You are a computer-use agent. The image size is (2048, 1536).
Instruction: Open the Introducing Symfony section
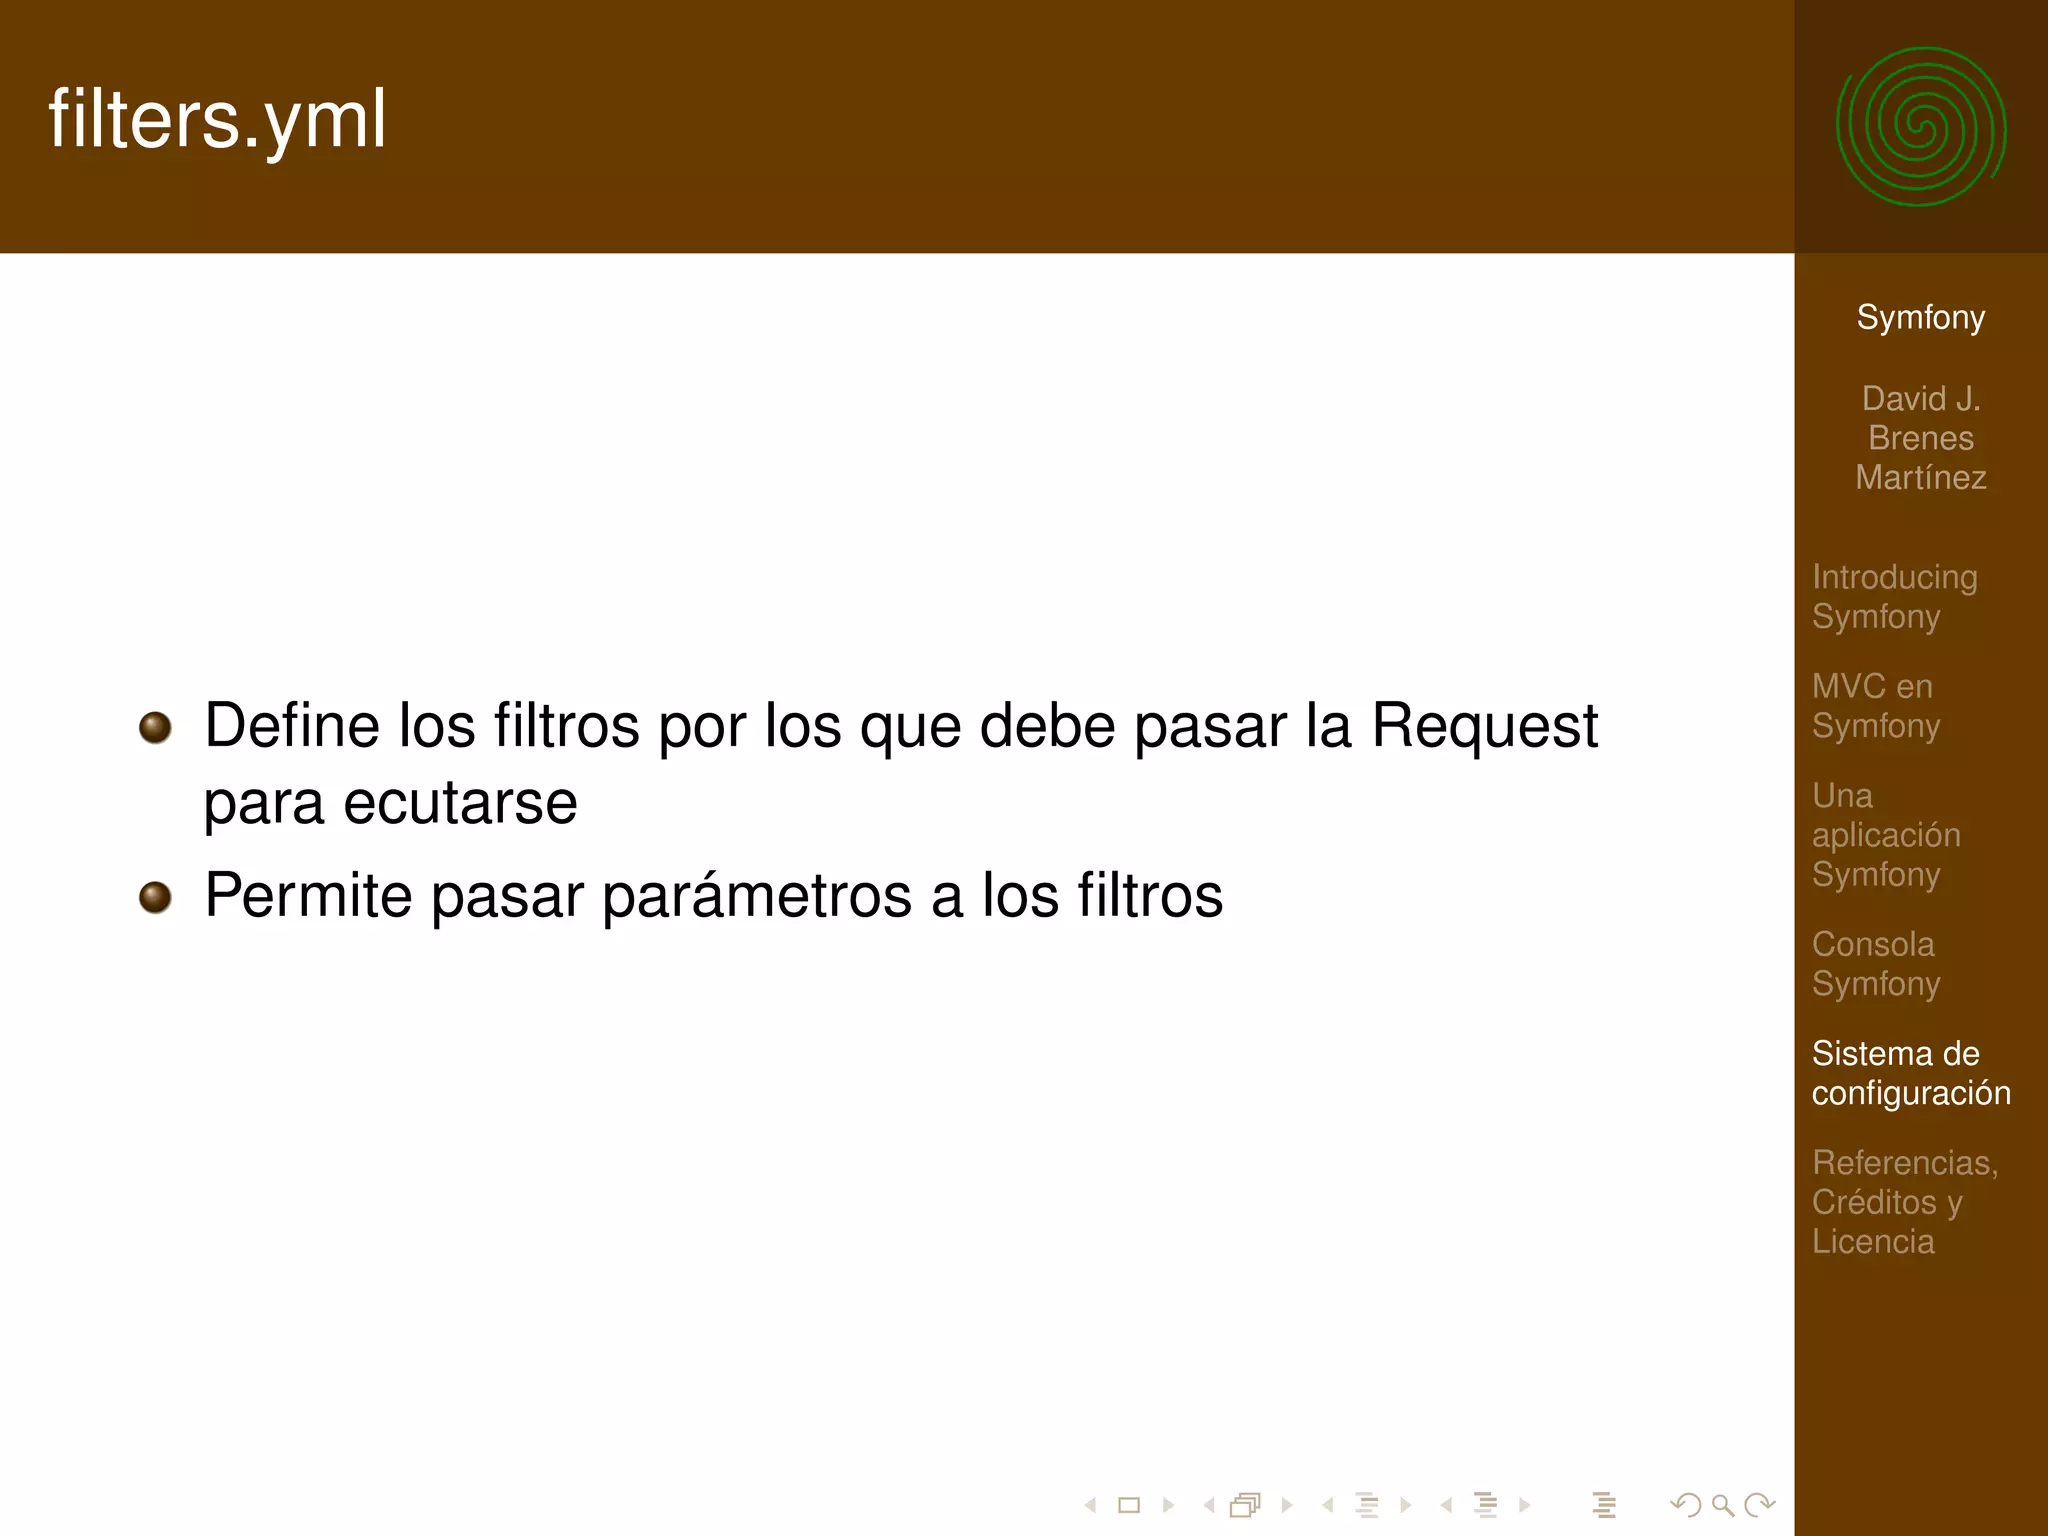point(1895,596)
